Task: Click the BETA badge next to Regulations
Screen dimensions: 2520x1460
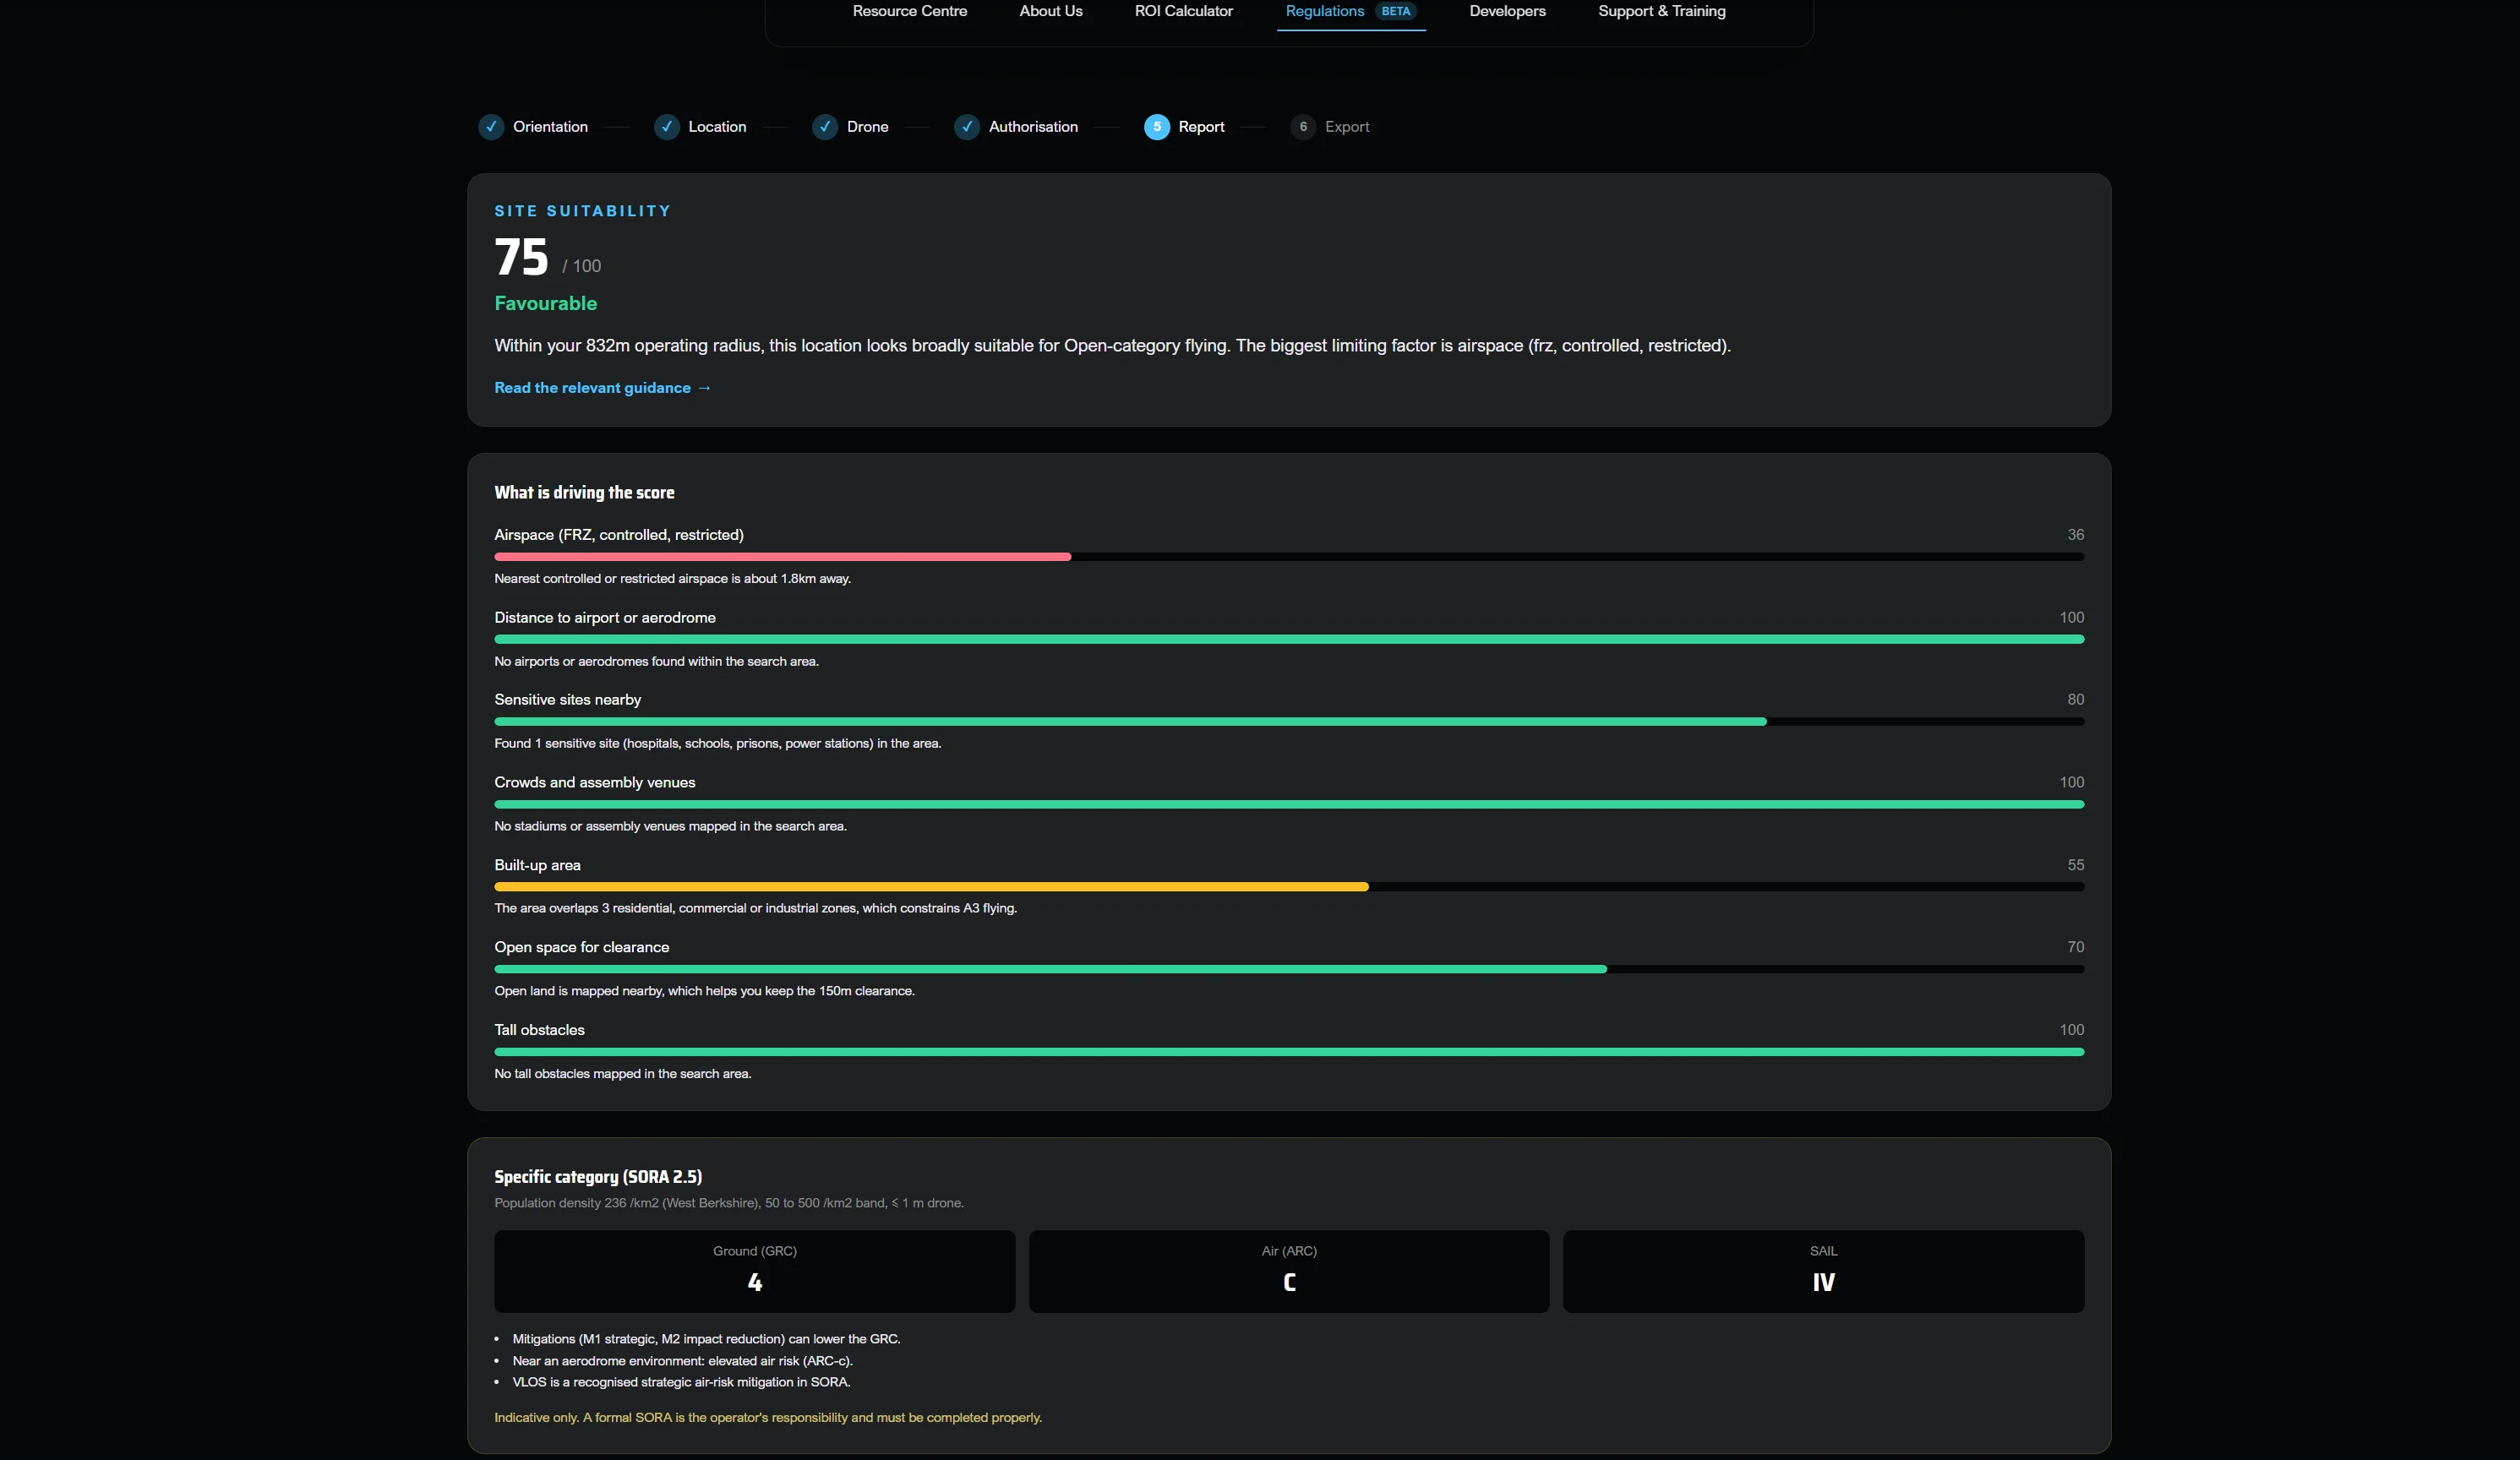Action: pyautogui.click(x=1395, y=11)
